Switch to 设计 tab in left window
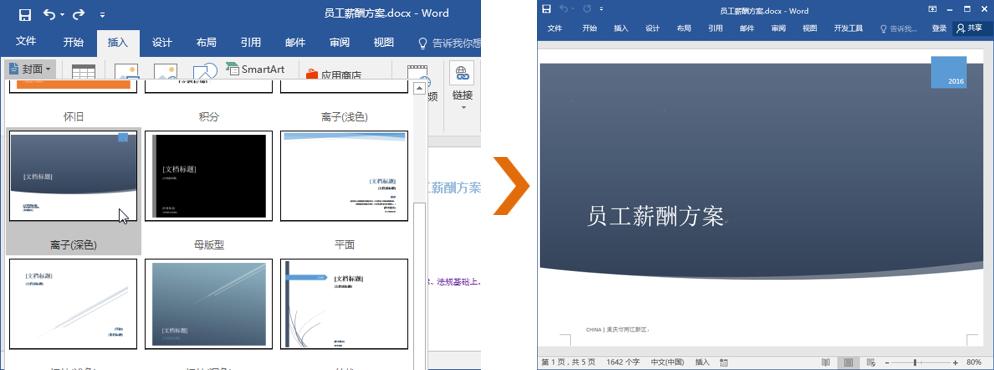Image resolution: width=994 pixels, height=370 pixels. [x=162, y=42]
